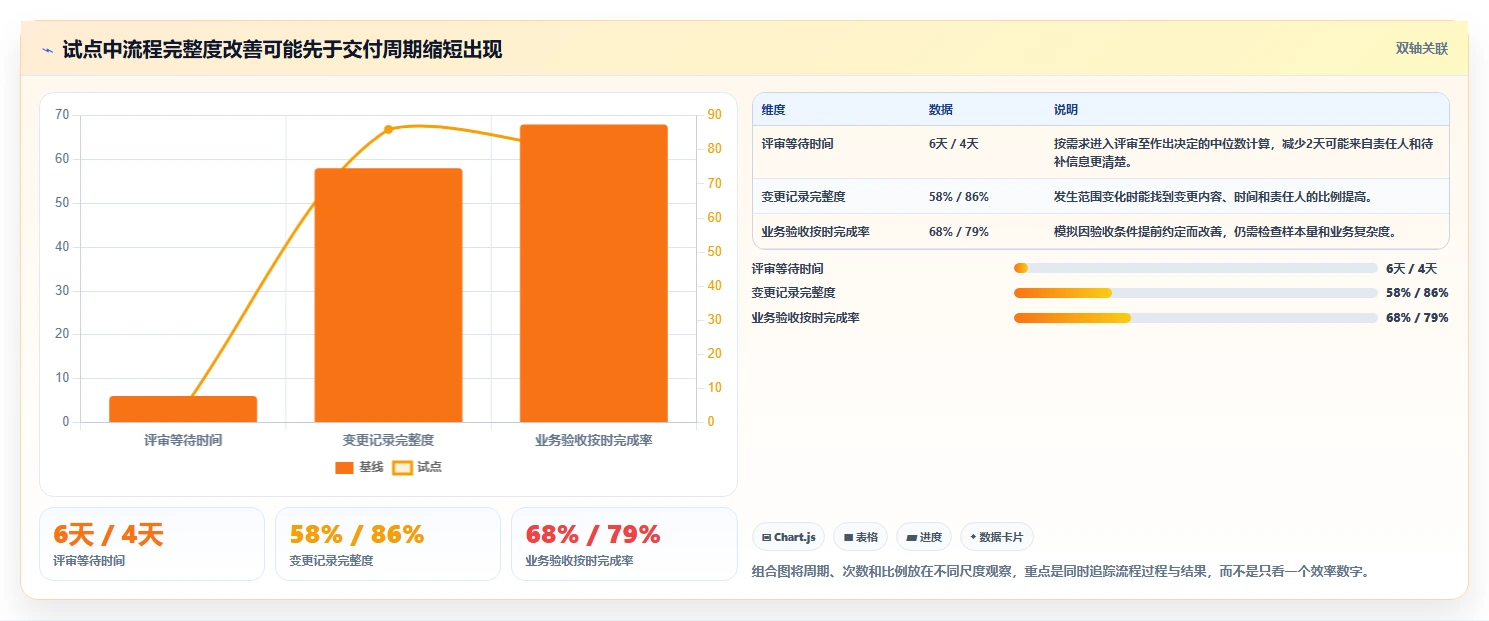Click the 双轴关联 label in header
The image size is (1489, 621).
(x=1422, y=49)
